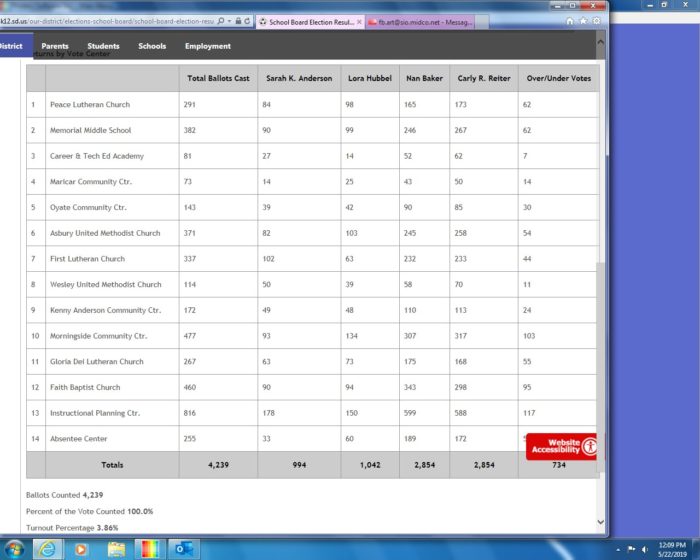Click Instructional Planning ballots cast 816
Viewport: 700px width, 560px height.
pyautogui.click(x=189, y=413)
